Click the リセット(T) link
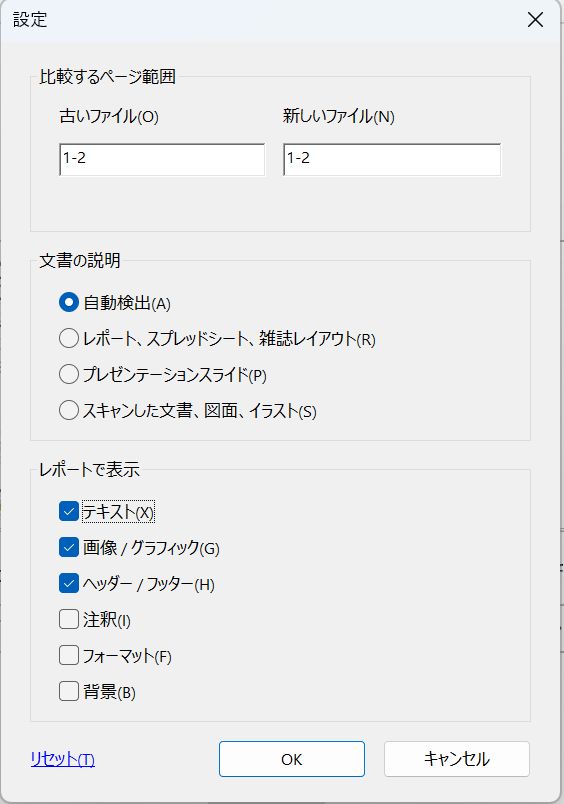The width and height of the screenshot is (564, 804). click(x=63, y=759)
